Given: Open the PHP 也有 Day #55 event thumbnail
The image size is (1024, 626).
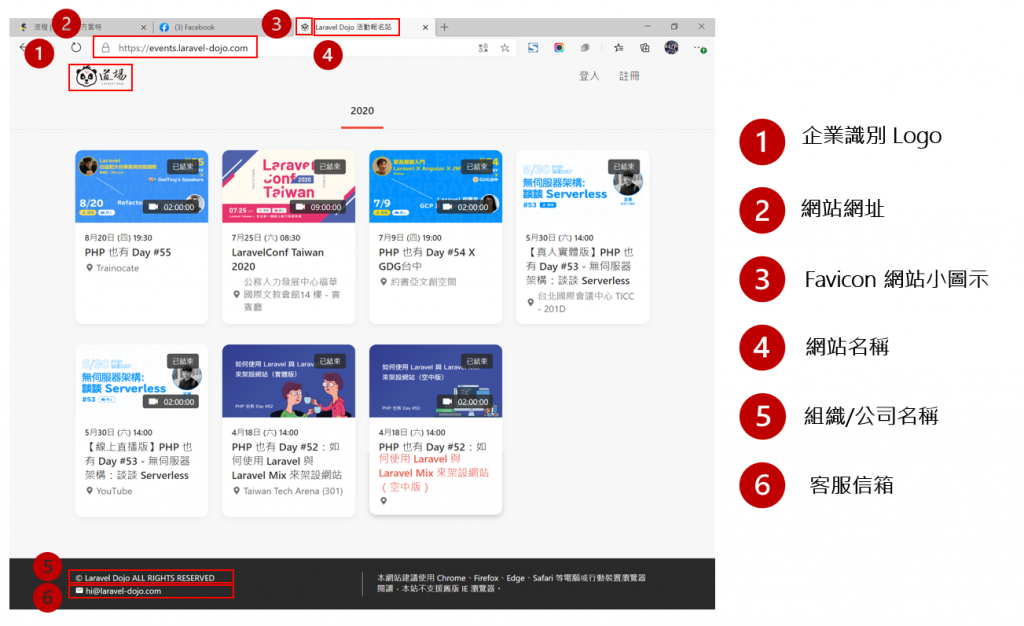Looking at the screenshot, I should 142,187.
